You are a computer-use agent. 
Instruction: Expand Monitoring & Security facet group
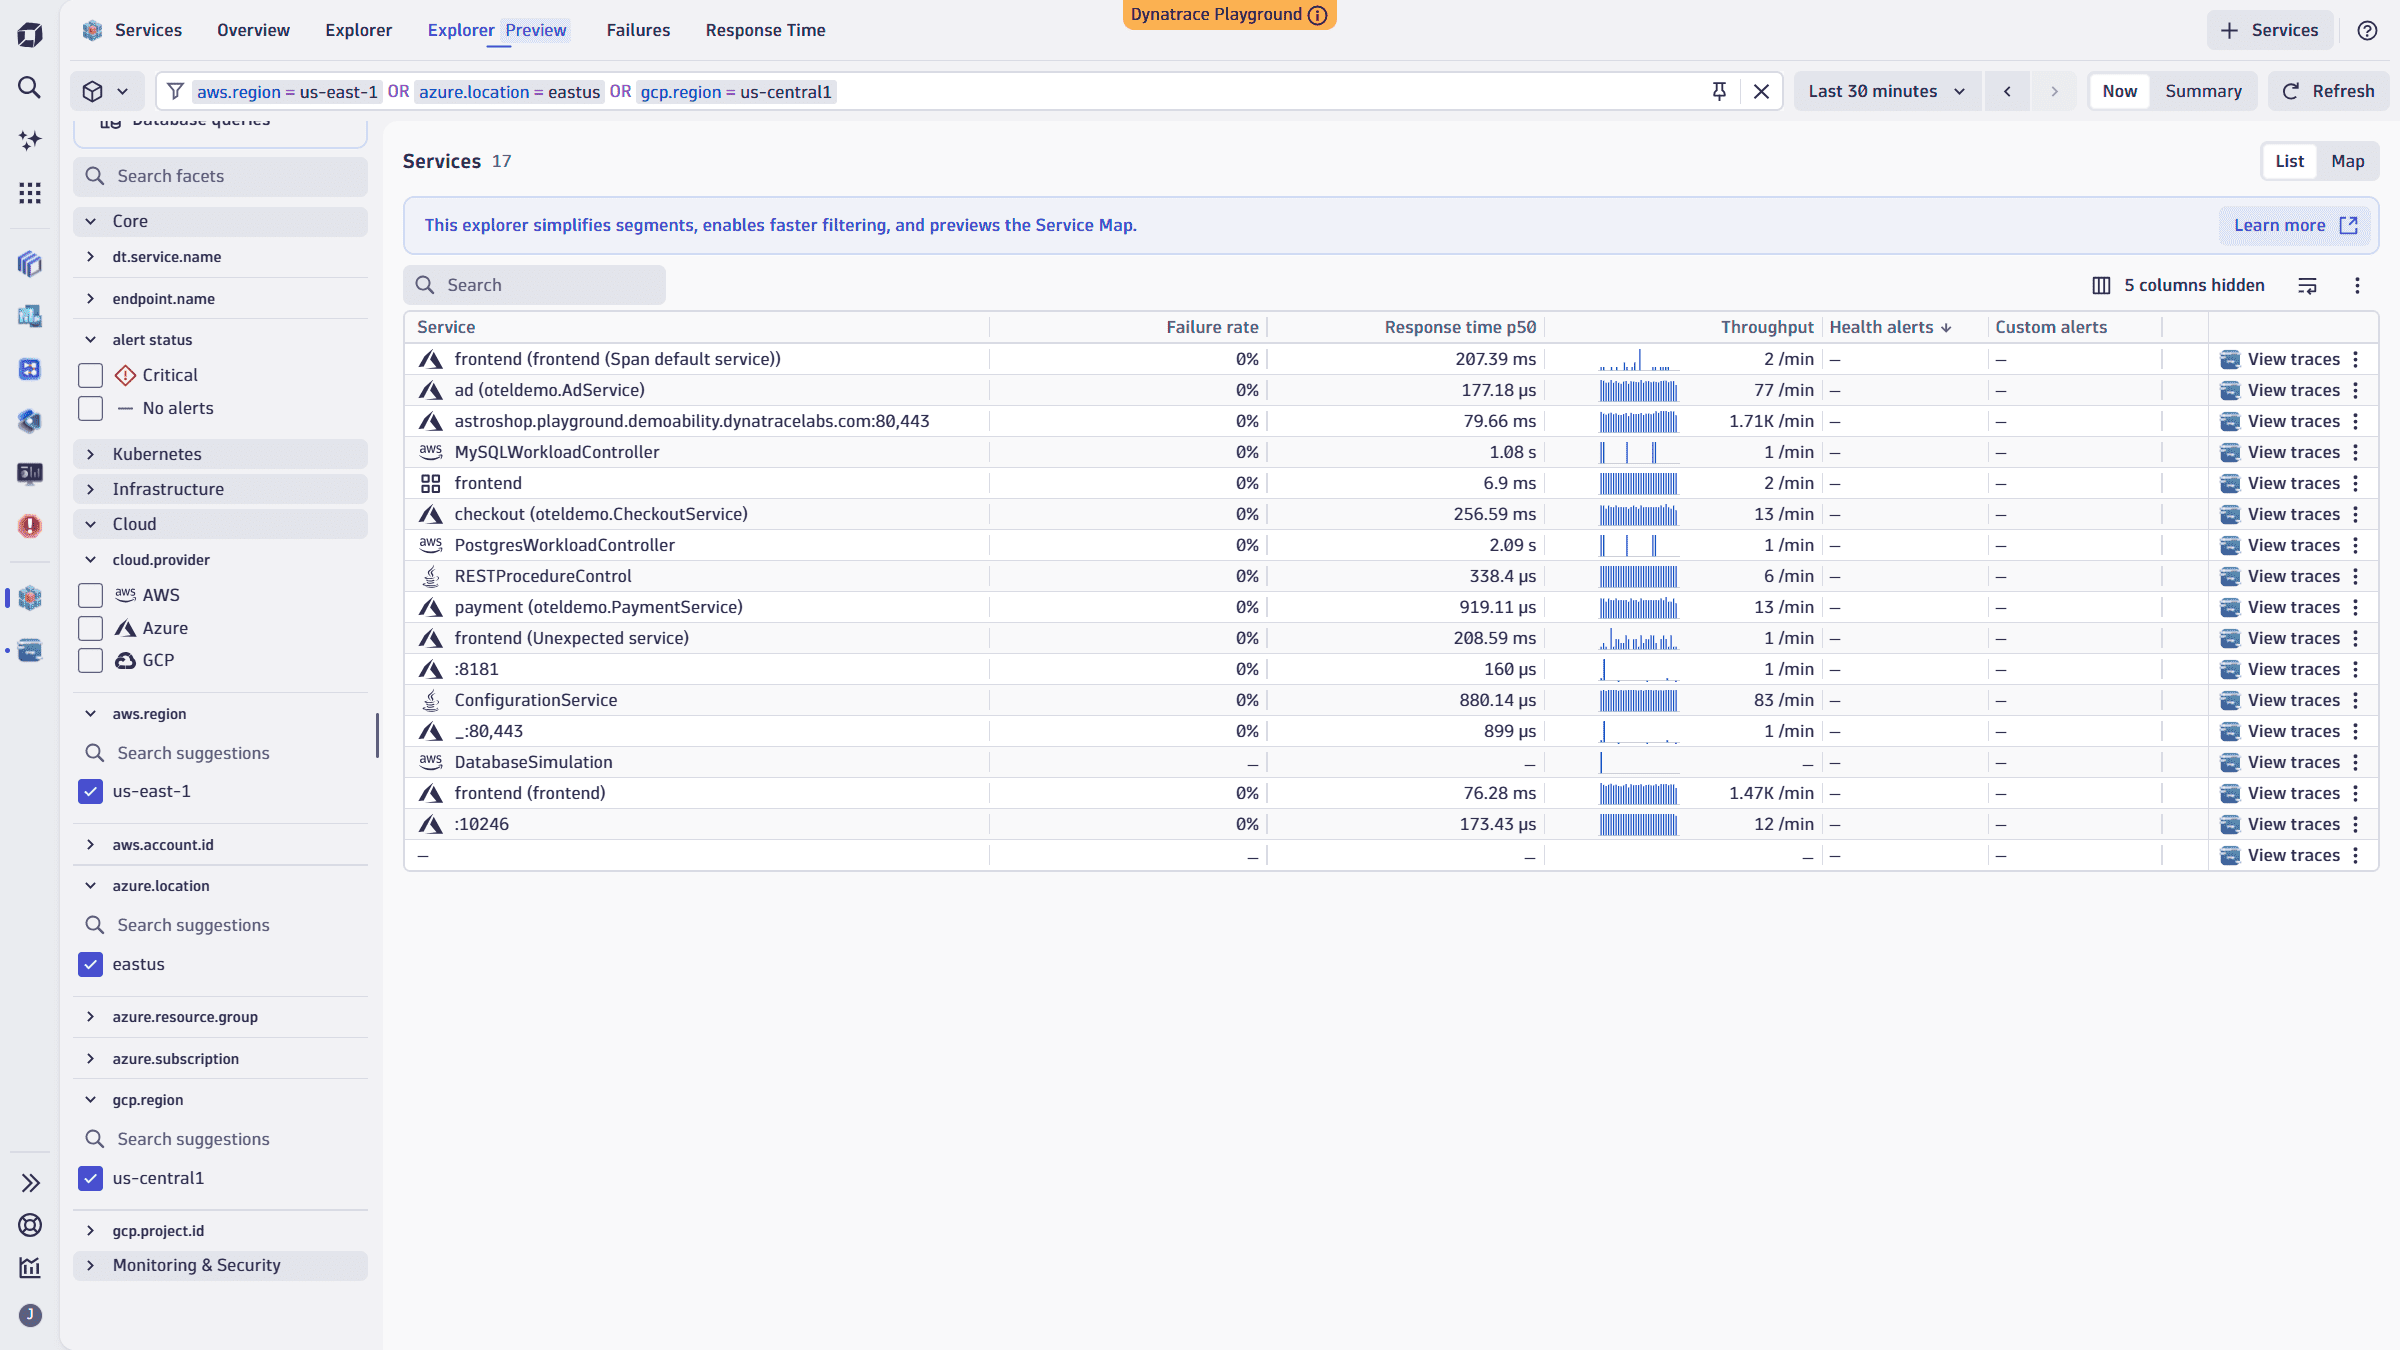tap(220, 1265)
